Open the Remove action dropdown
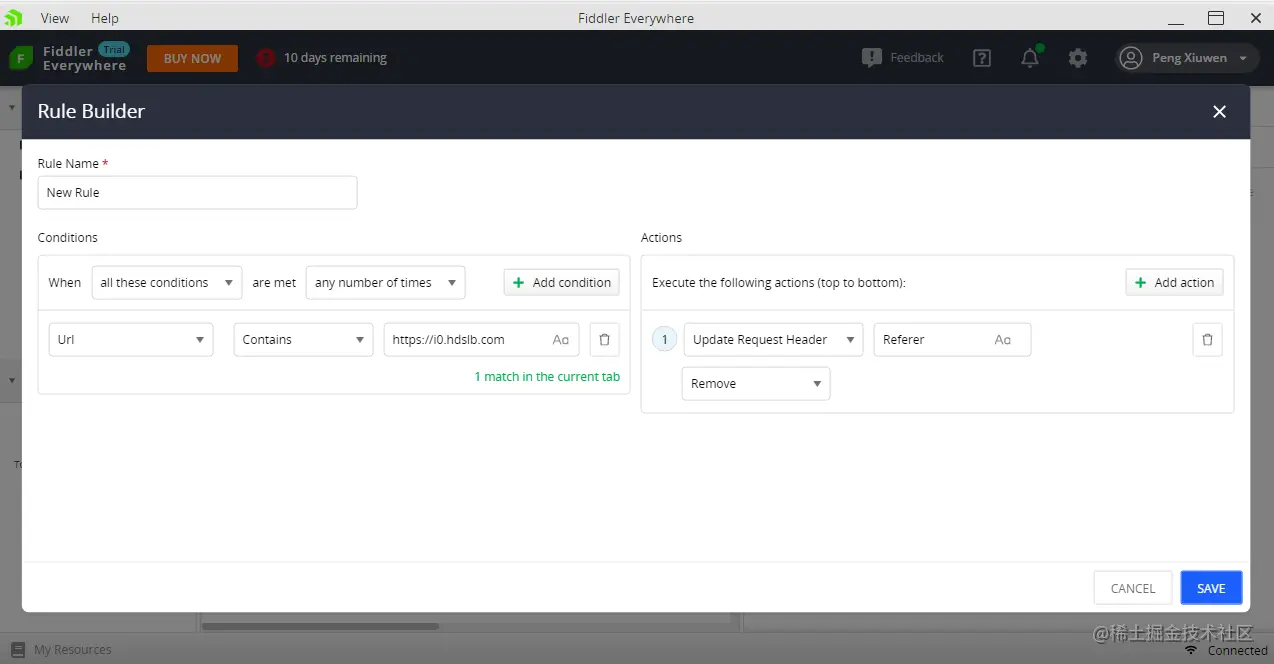 coord(756,384)
